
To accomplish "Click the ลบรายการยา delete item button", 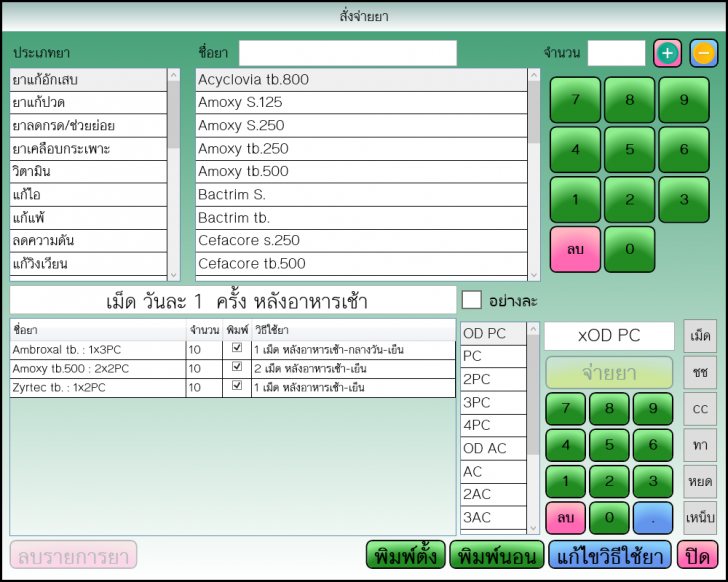I will tap(73, 555).
